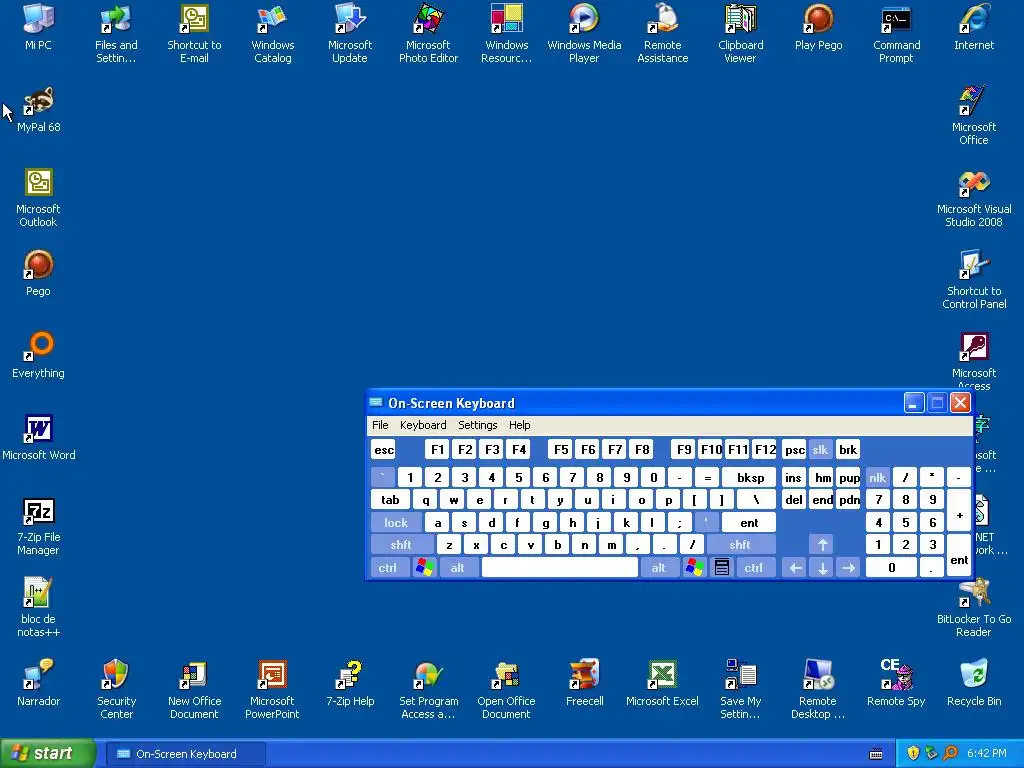Open the Freecell game shortcut
The image size is (1024, 768).
pyautogui.click(x=584, y=682)
